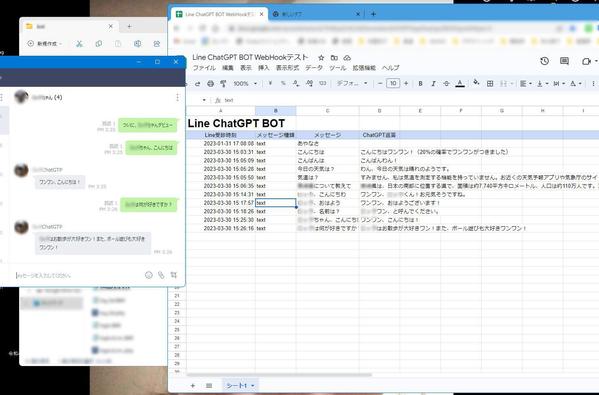599x395 pixels.
Task: Apply strikethrough formatting
Action: 446,83
